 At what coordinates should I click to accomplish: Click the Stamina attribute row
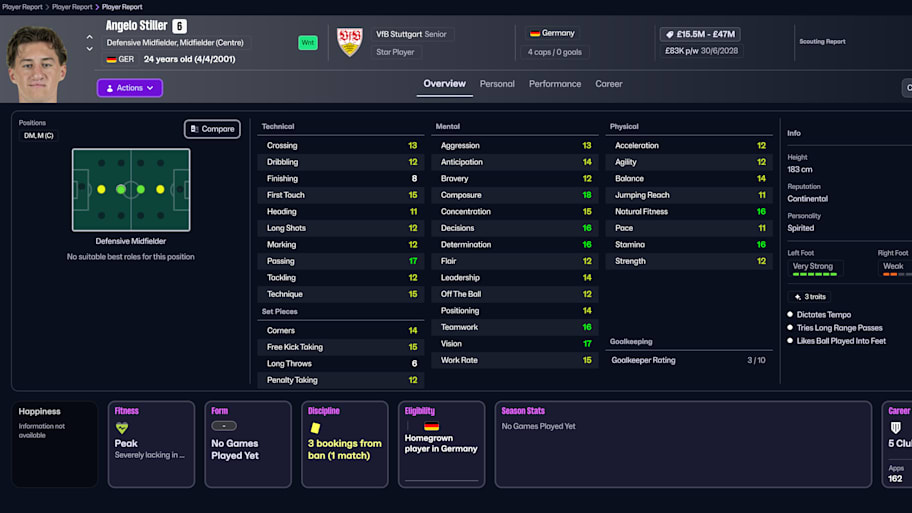689,245
